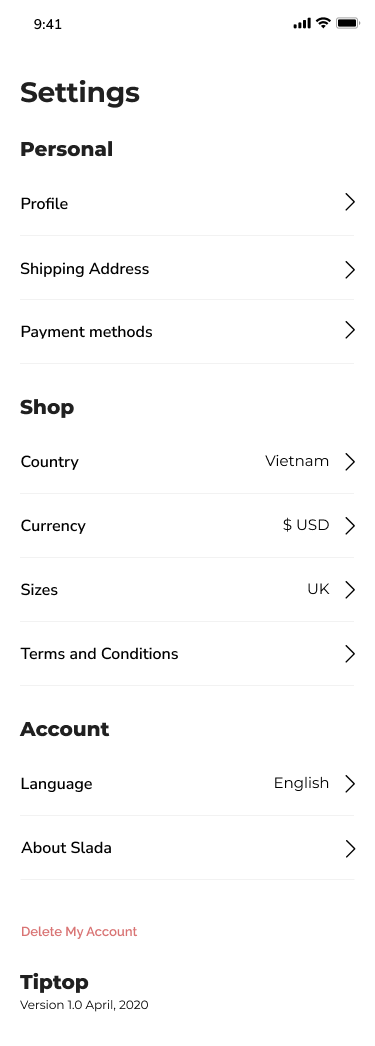Tap the cellular signal bars icon

(x=302, y=24)
